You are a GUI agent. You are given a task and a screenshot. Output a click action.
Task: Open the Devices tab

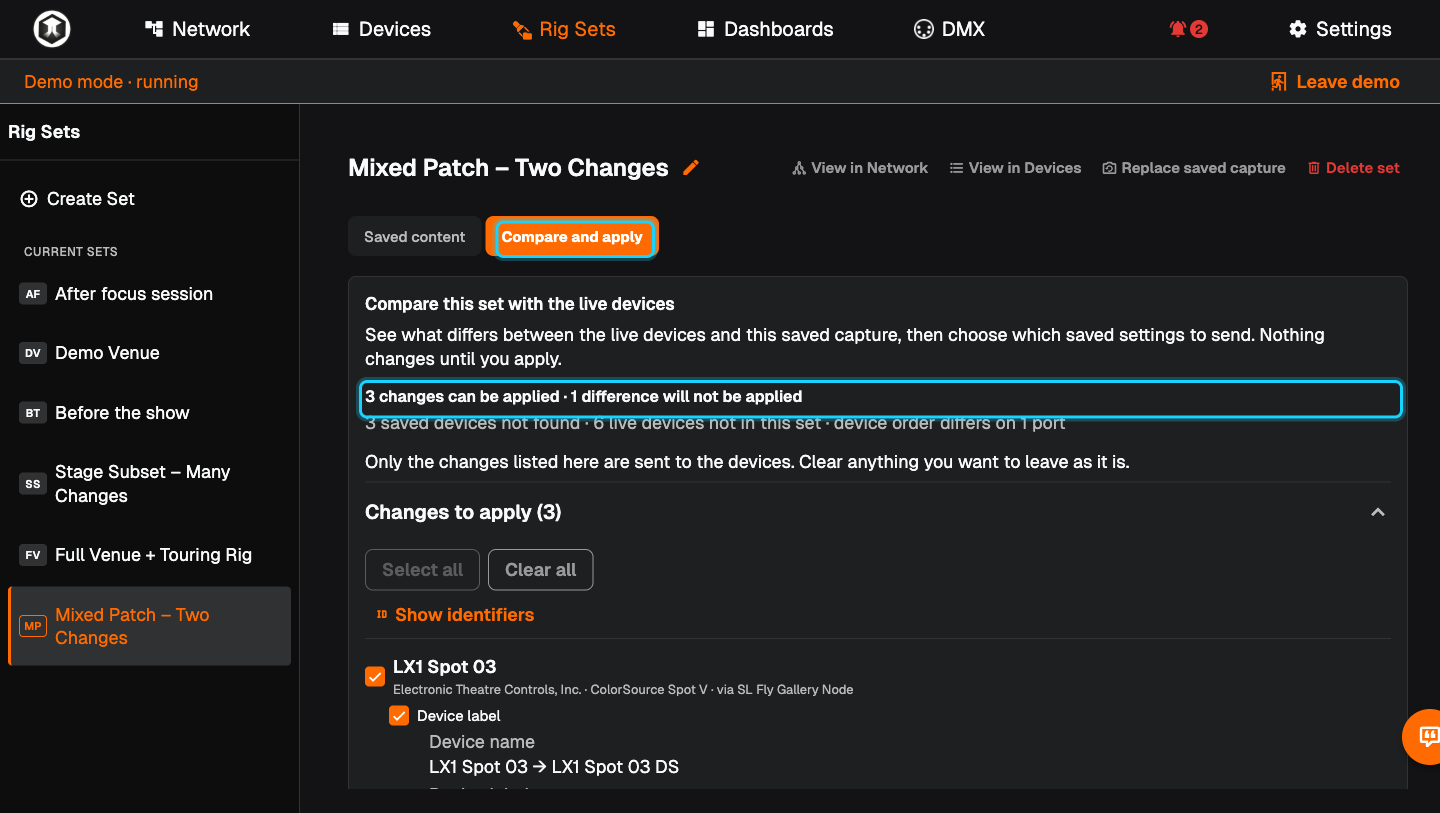[x=381, y=29]
